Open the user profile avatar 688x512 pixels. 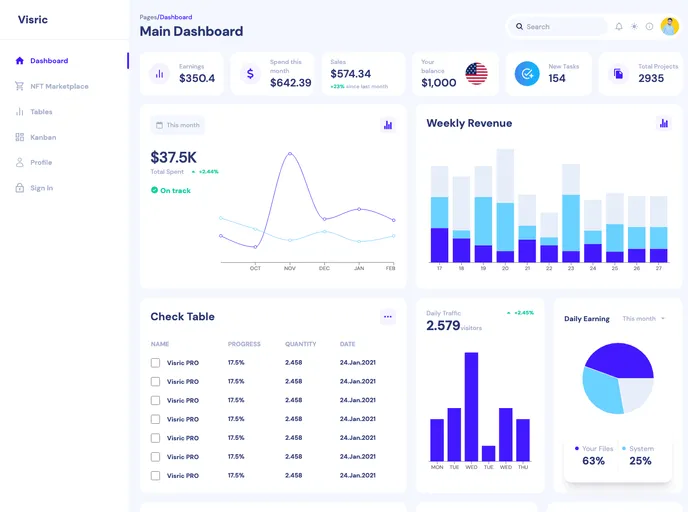669,27
